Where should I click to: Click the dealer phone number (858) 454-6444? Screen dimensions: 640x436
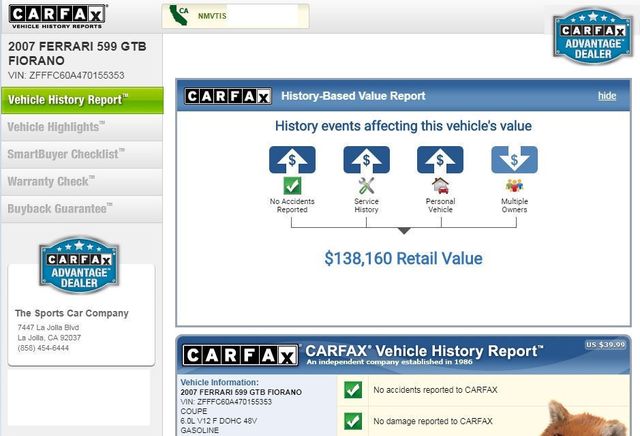tap(44, 348)
